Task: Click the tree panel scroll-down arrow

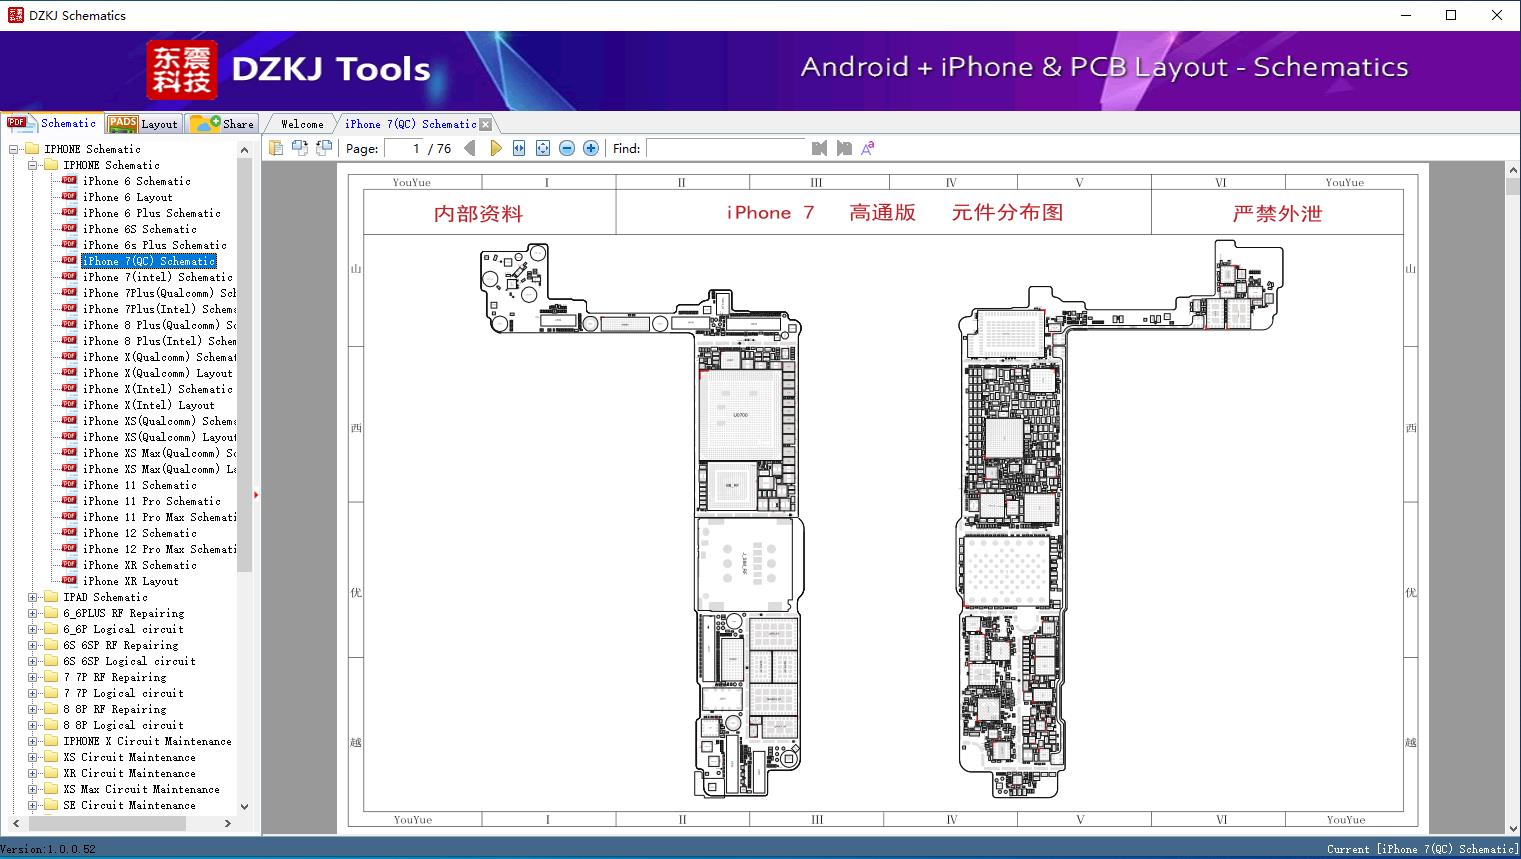Action: 245,807
